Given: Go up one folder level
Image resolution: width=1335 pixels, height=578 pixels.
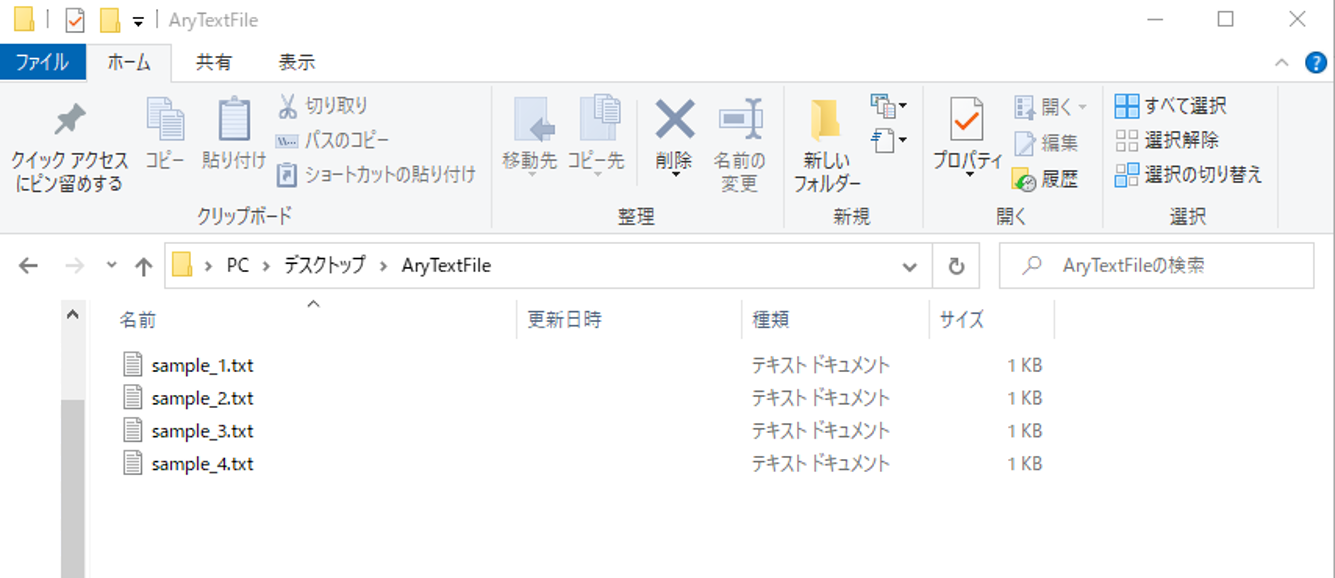Looking at the screenshot, I should pyautogui.click(x=143, y=266).
